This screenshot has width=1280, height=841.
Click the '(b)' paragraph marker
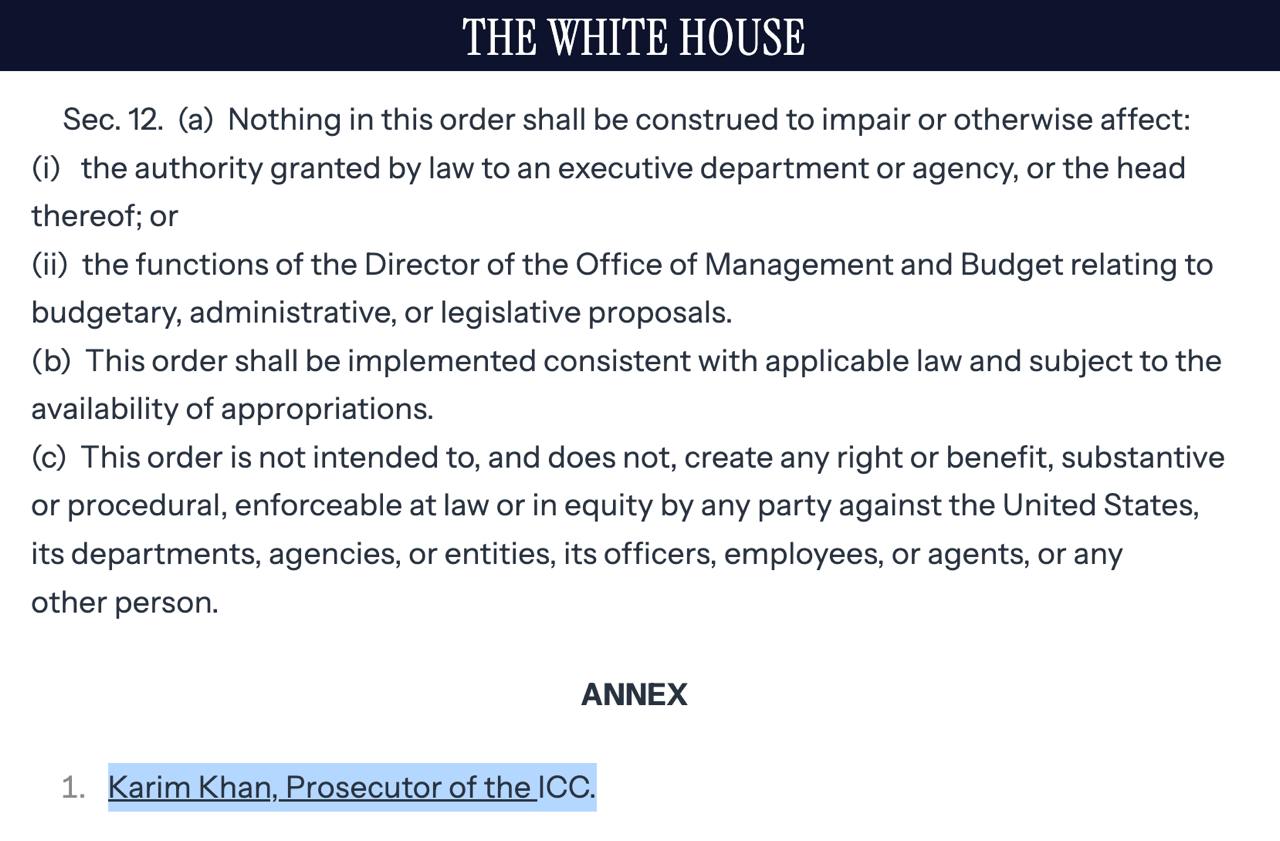click(x=50, y=361)
